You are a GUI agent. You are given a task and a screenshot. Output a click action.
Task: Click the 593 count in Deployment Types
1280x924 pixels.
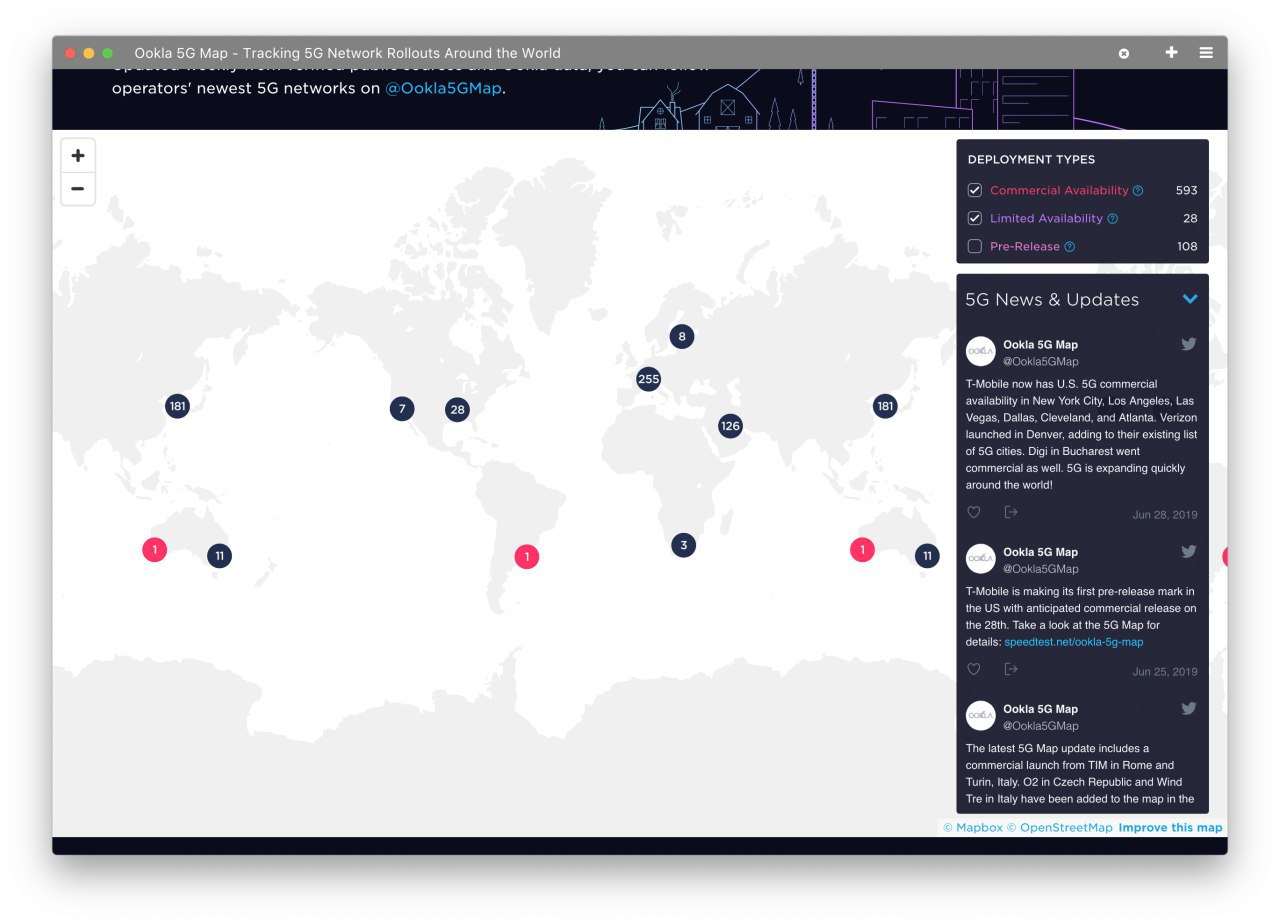(x=1186, y=190)
